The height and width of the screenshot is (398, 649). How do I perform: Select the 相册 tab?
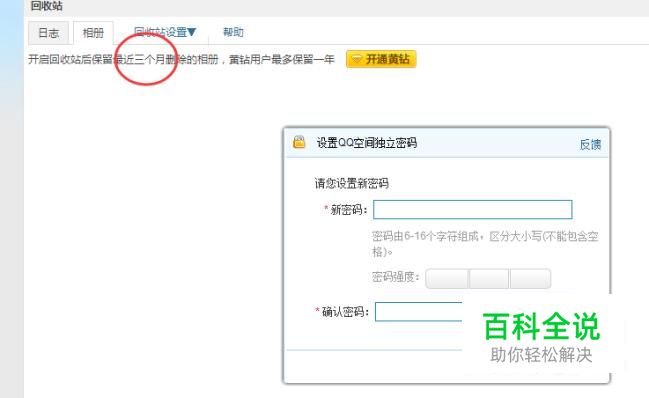click(x=93, y=33)
